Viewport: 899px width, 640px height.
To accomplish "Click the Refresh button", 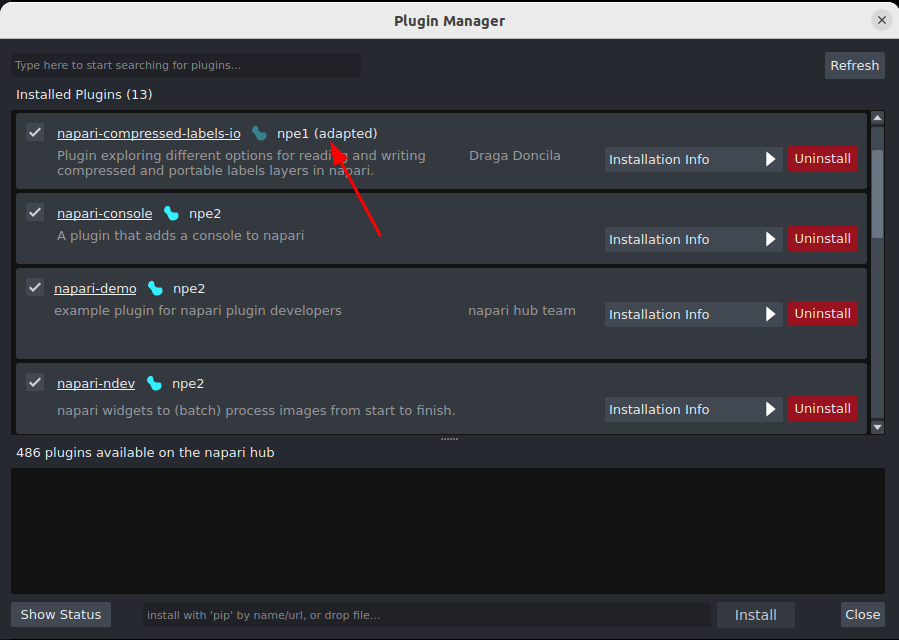I will (x=854, y=64).
